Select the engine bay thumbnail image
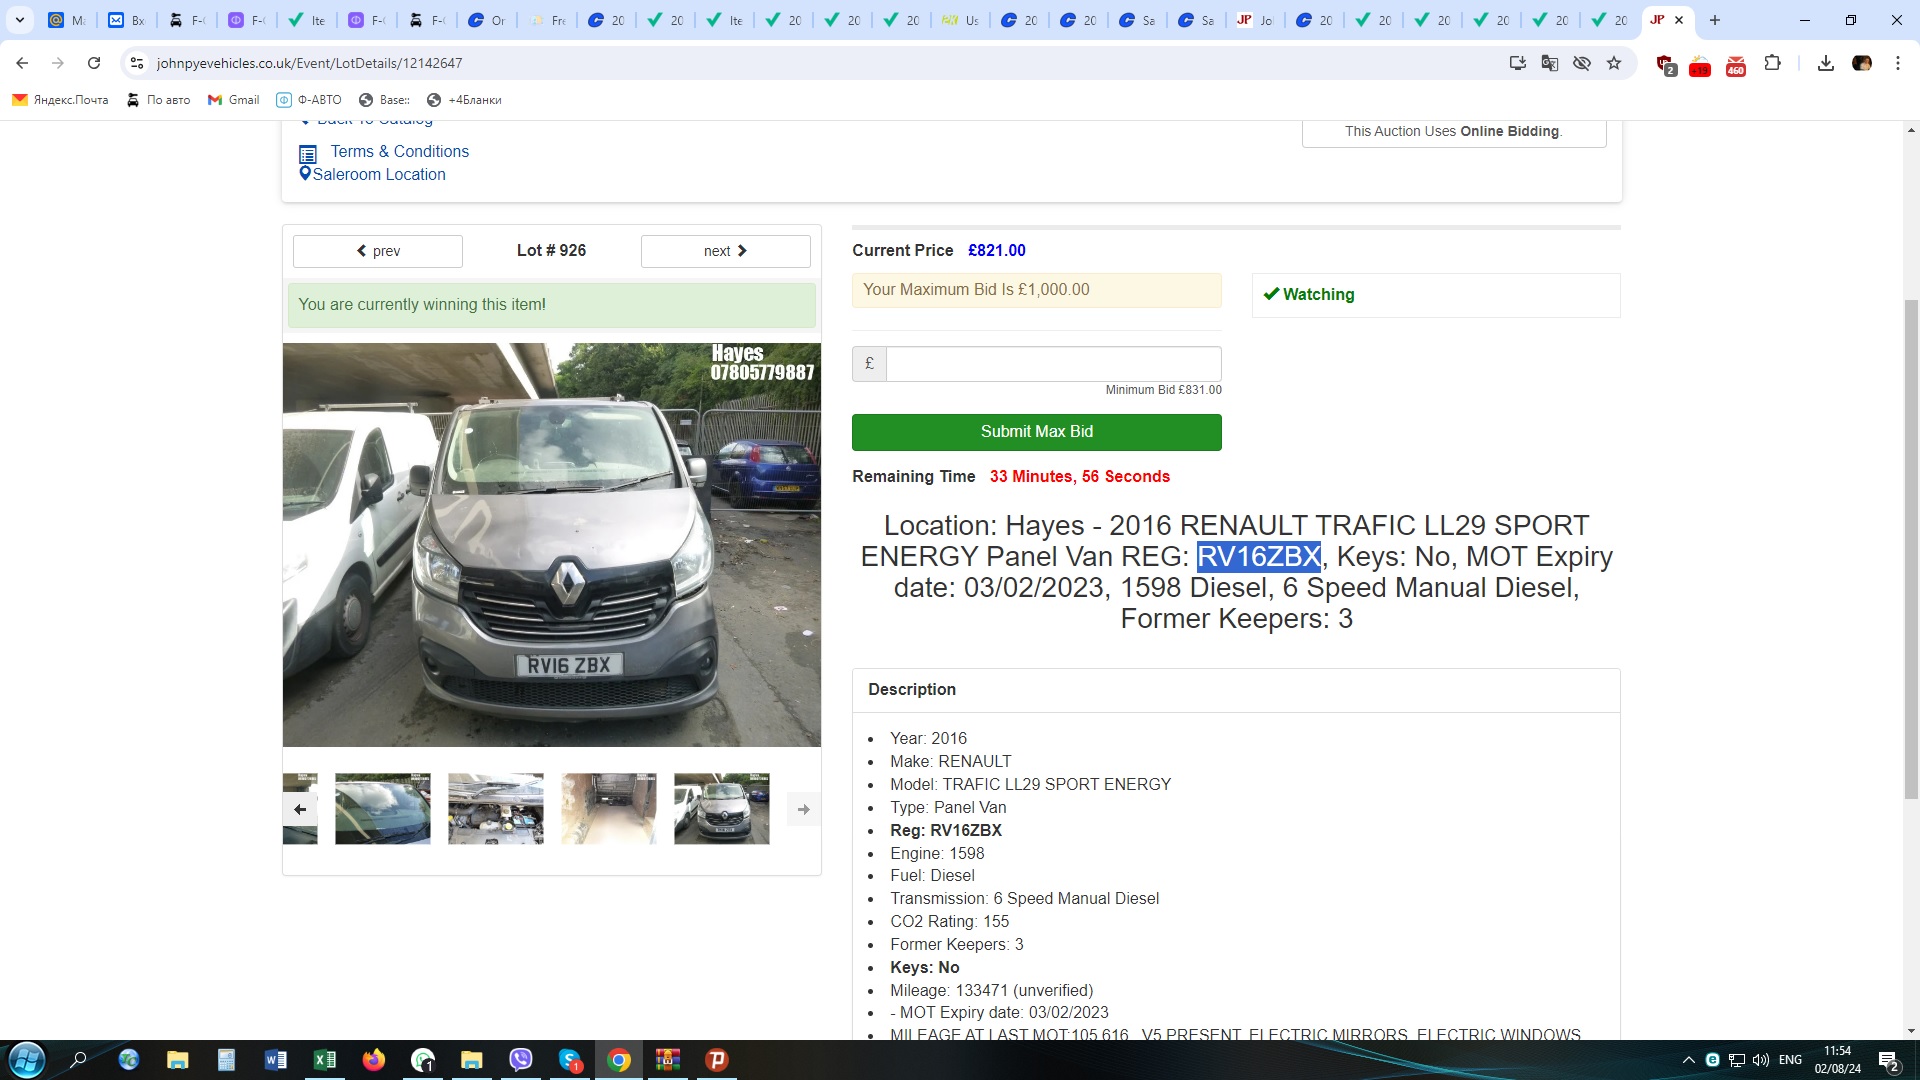The image size is (1920, 1080). (496, 809)
